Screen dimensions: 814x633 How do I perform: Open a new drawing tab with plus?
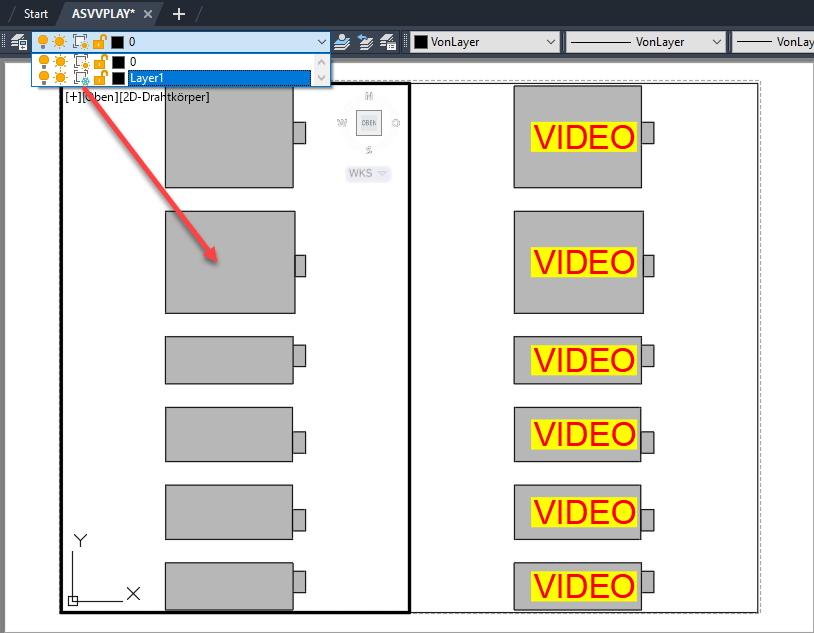tap(179, 14)
